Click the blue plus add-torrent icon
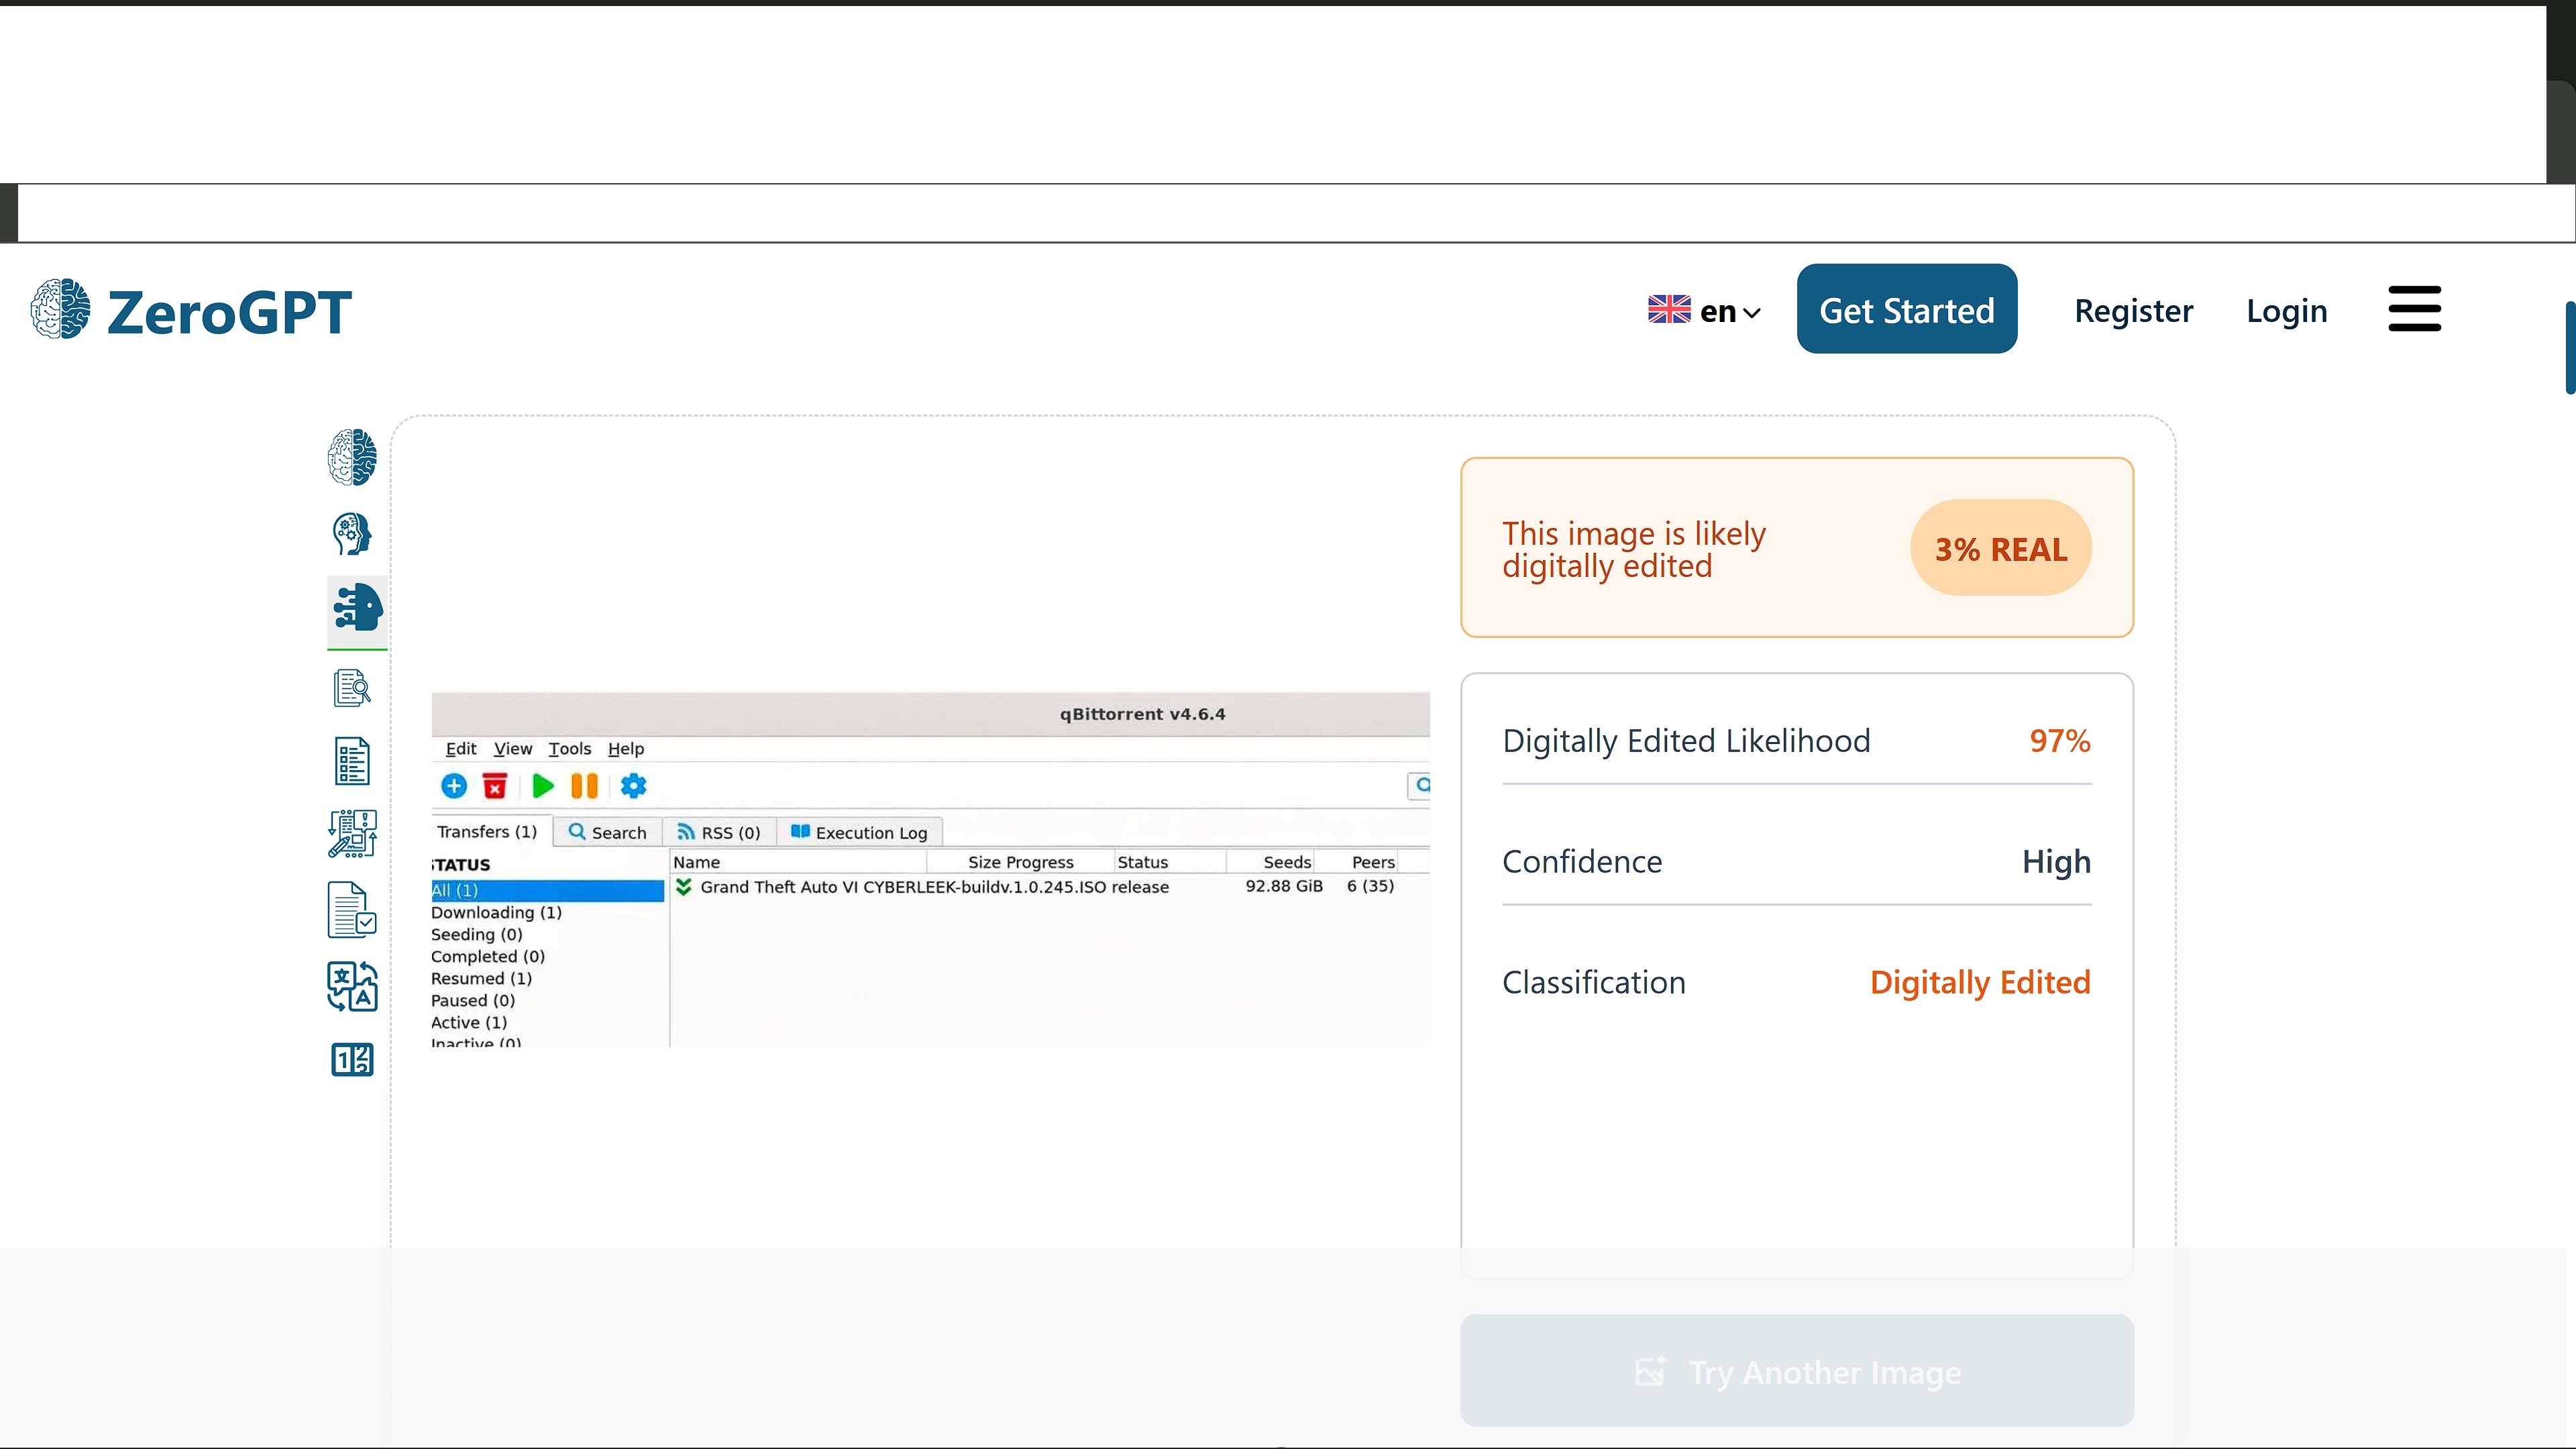This screenshot has width=2576, height=1449. (453, 786)
